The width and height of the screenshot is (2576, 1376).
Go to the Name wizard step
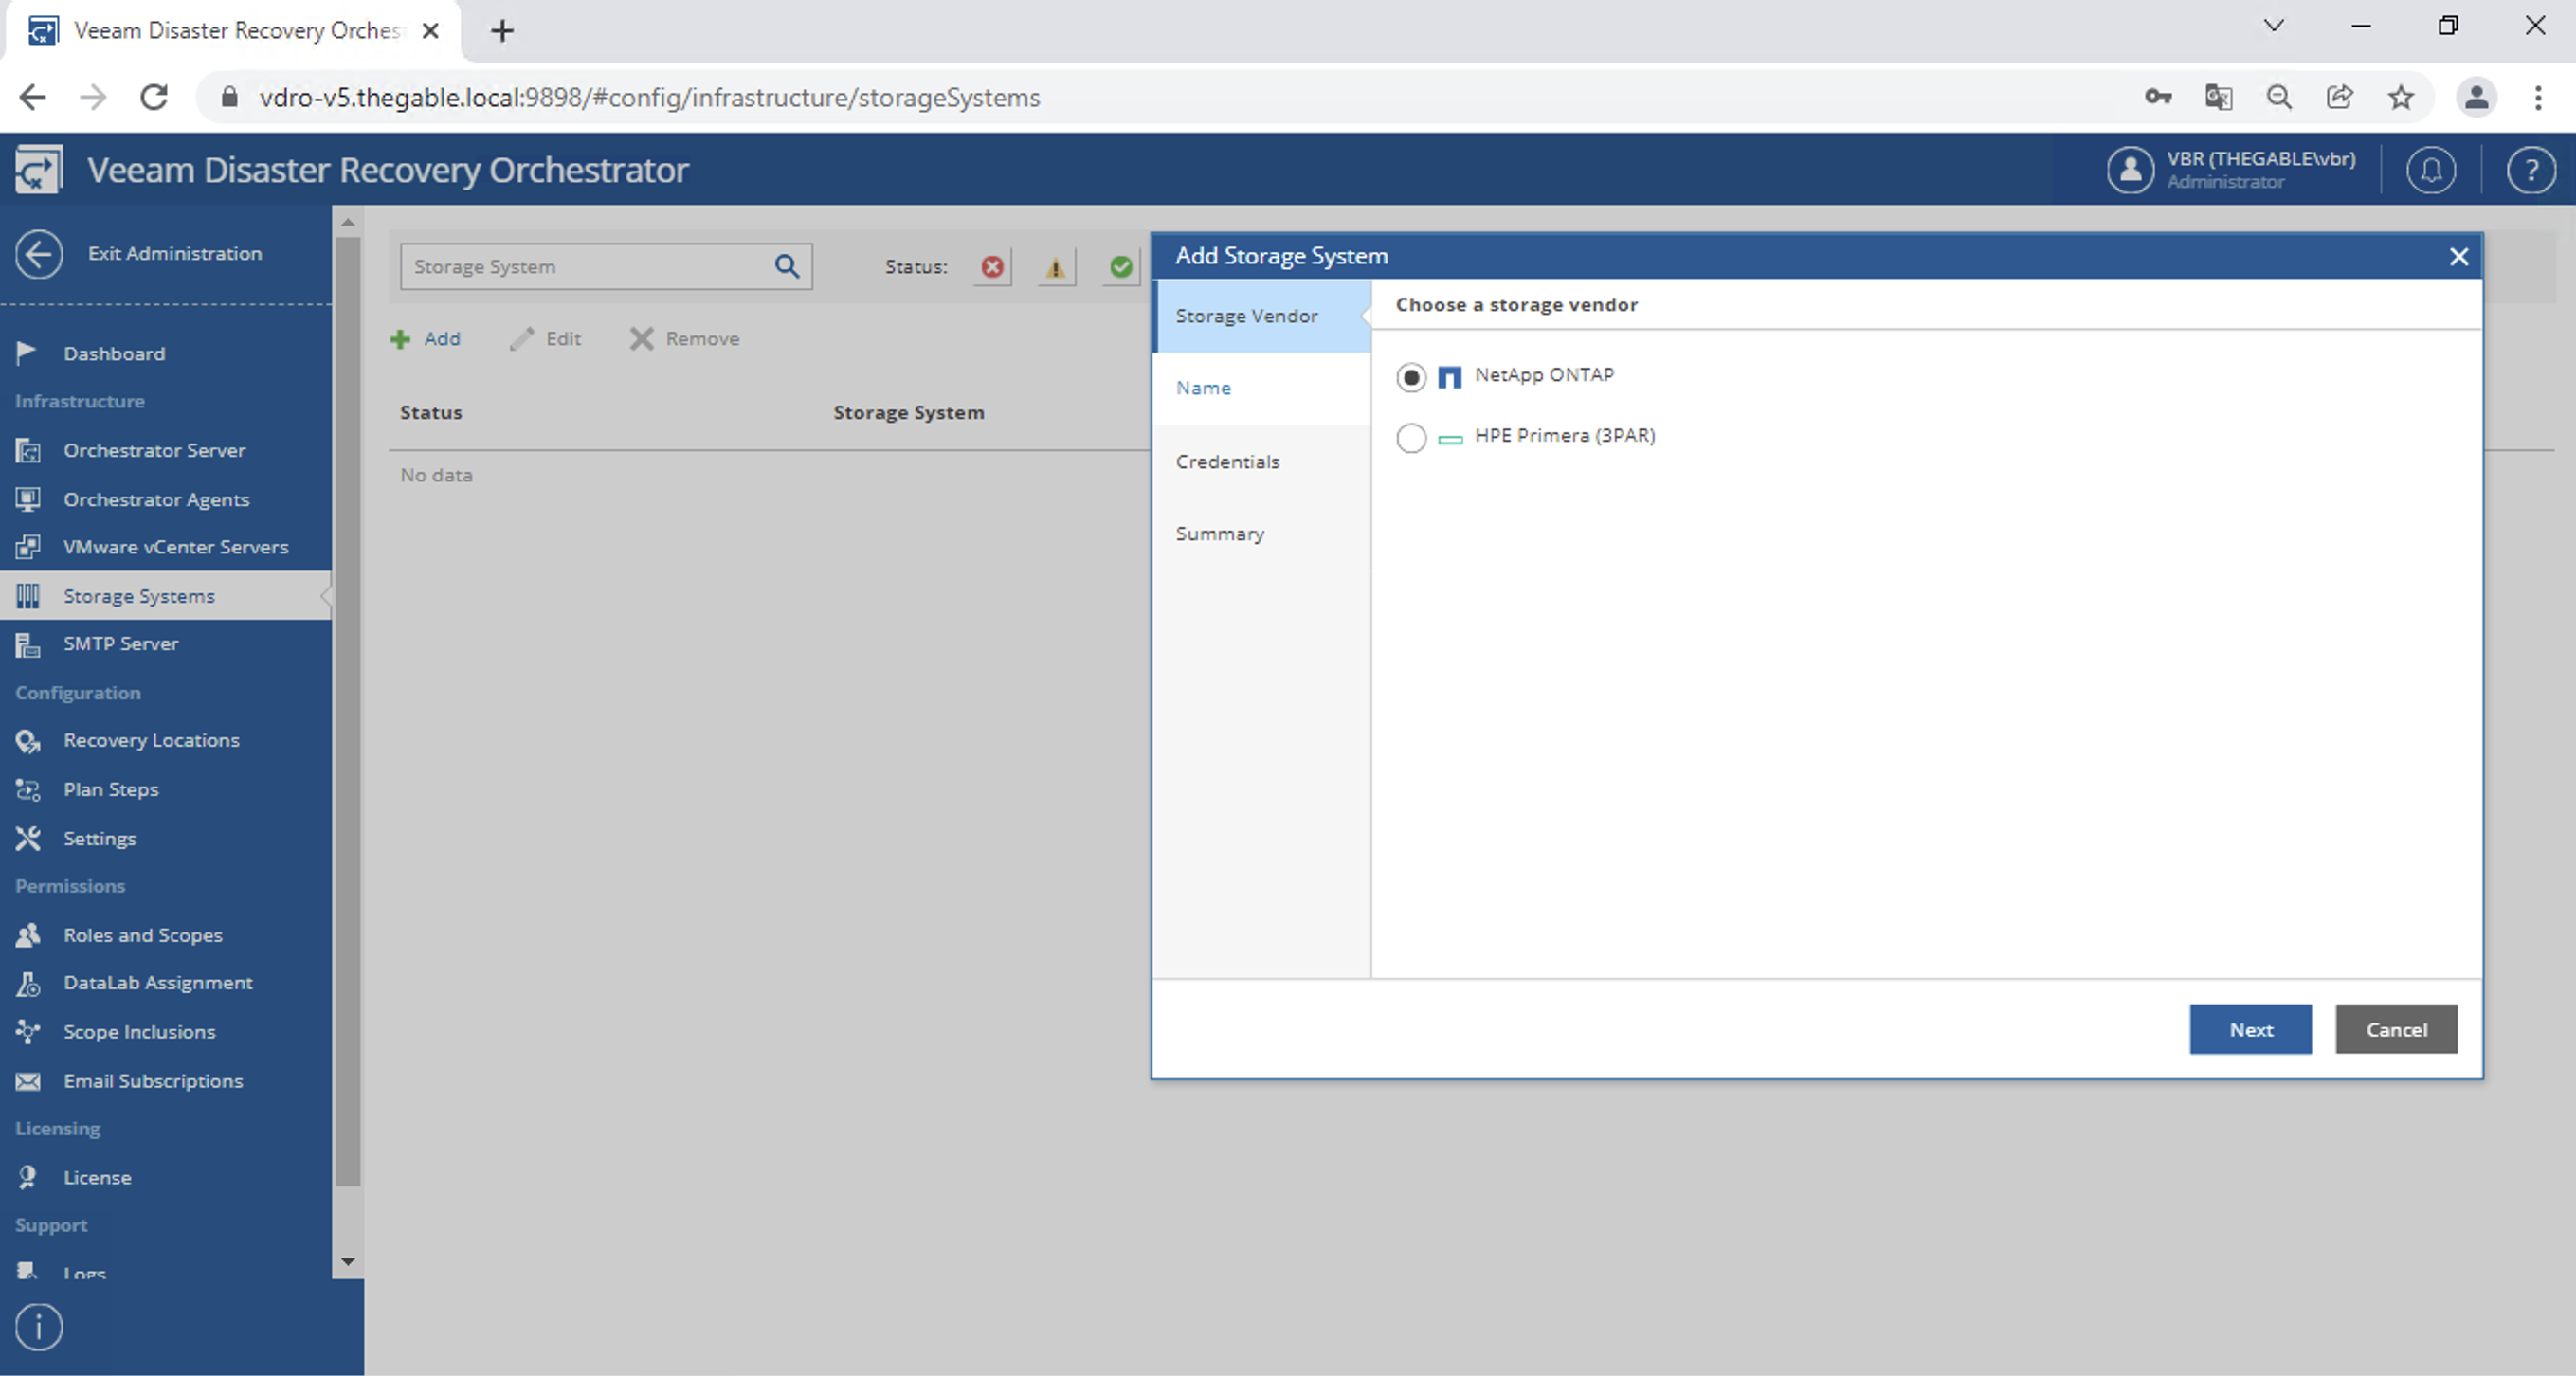1261,388
